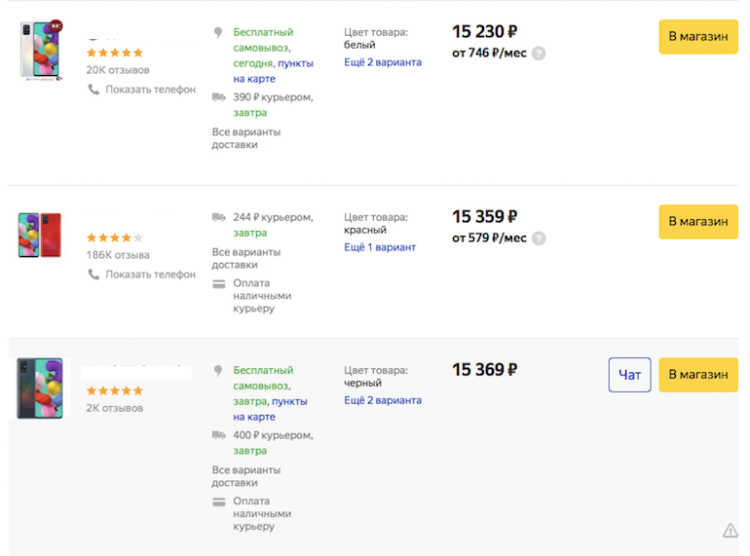The image size is (750, 556).
Task: Click the phone icon in the second offer
Action: pyautogui.click(x=94, y=275)
